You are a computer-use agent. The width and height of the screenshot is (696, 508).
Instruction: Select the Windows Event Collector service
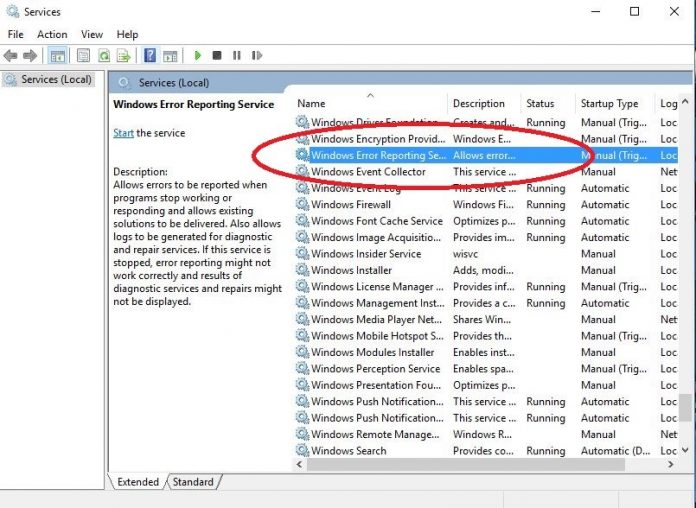coord(368,172)
